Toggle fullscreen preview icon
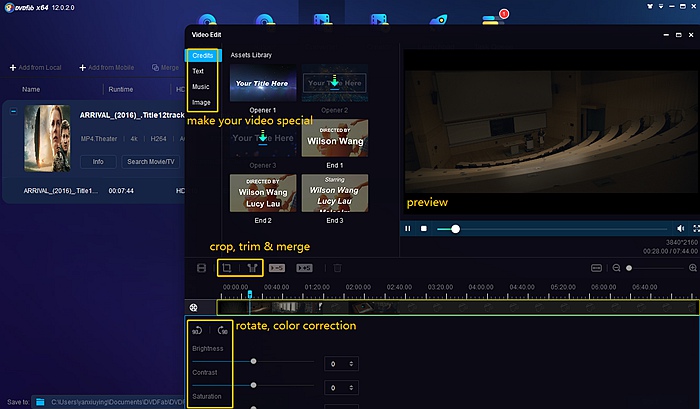 [696, 229]
